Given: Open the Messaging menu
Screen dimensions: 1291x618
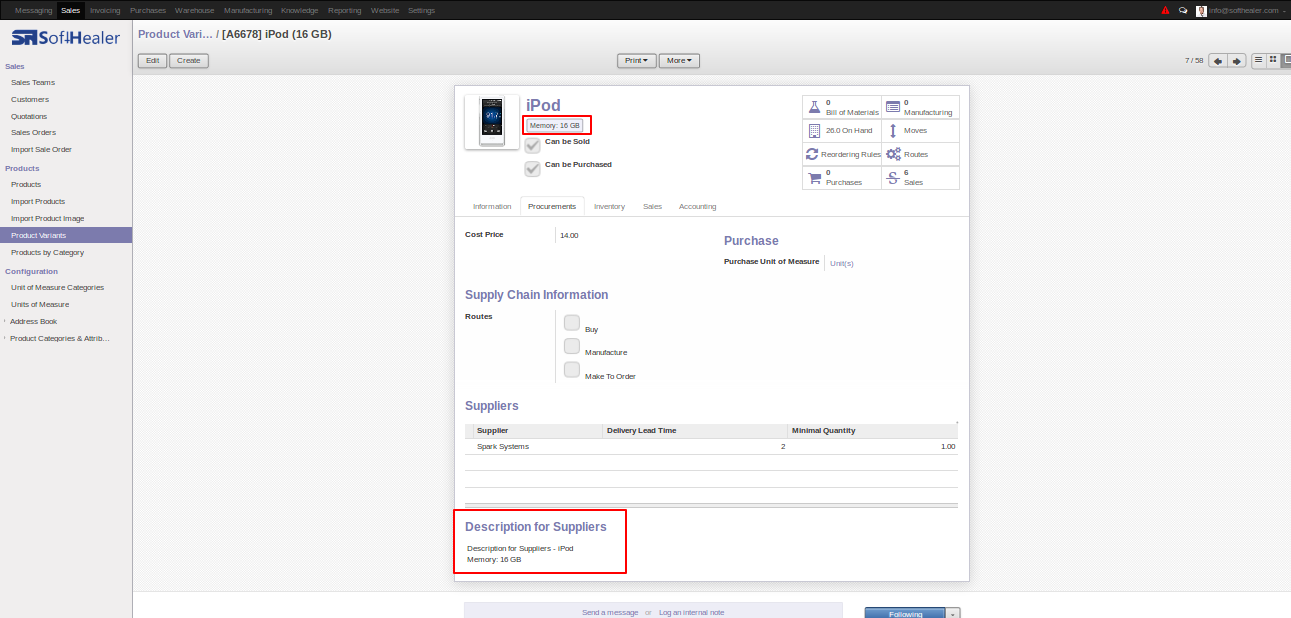Looking at the screenshot, I should tap(34, 10).
